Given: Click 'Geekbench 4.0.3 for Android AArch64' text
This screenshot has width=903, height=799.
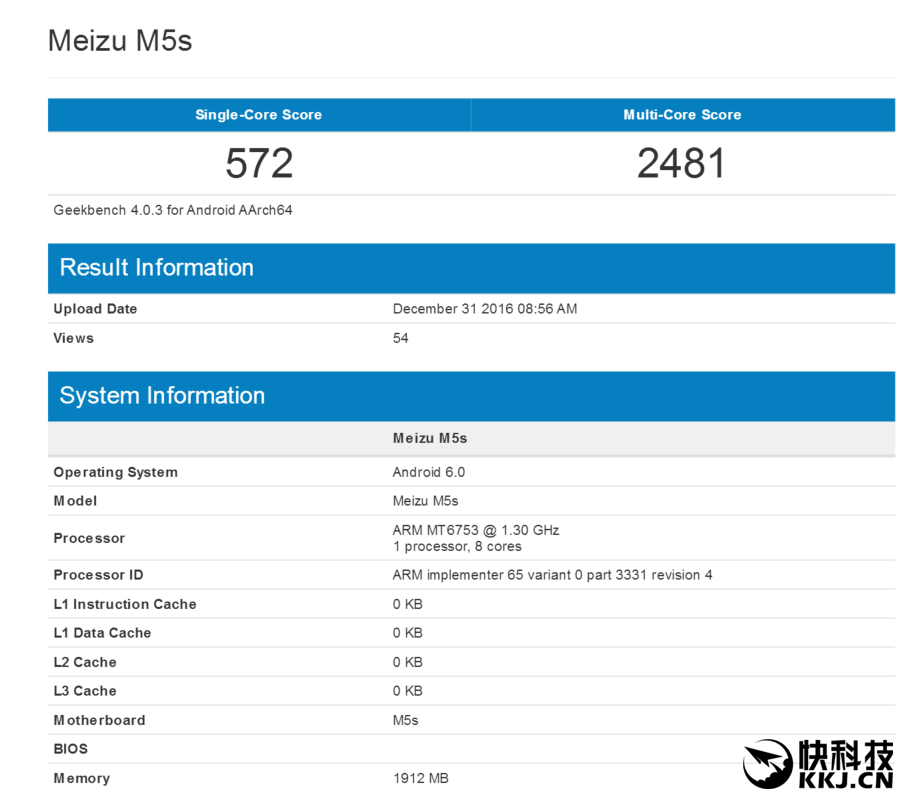Looking at the screenshot, I should (x=173, y=210).
